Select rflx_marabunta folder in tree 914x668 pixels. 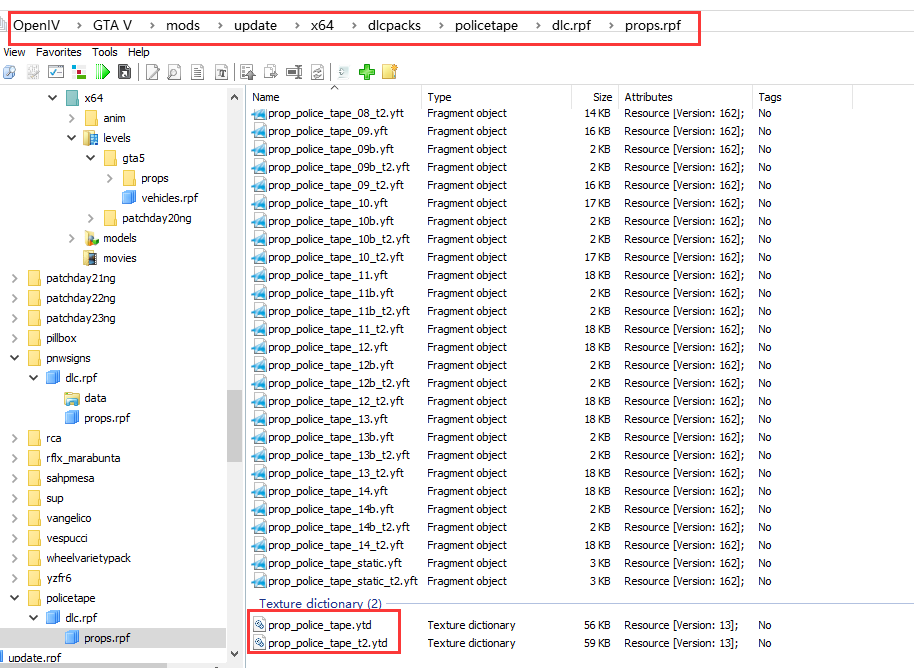click(83, 458)
